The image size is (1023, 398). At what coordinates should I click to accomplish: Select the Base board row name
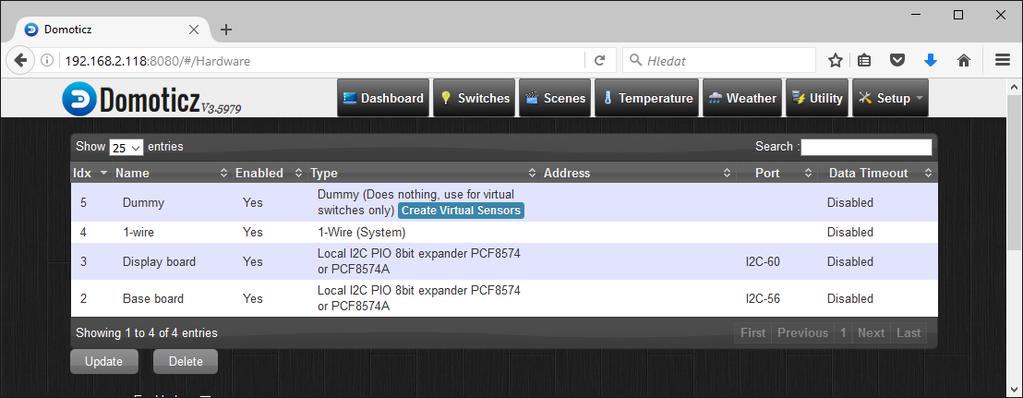pyautogui.click(x=153, y=299)
